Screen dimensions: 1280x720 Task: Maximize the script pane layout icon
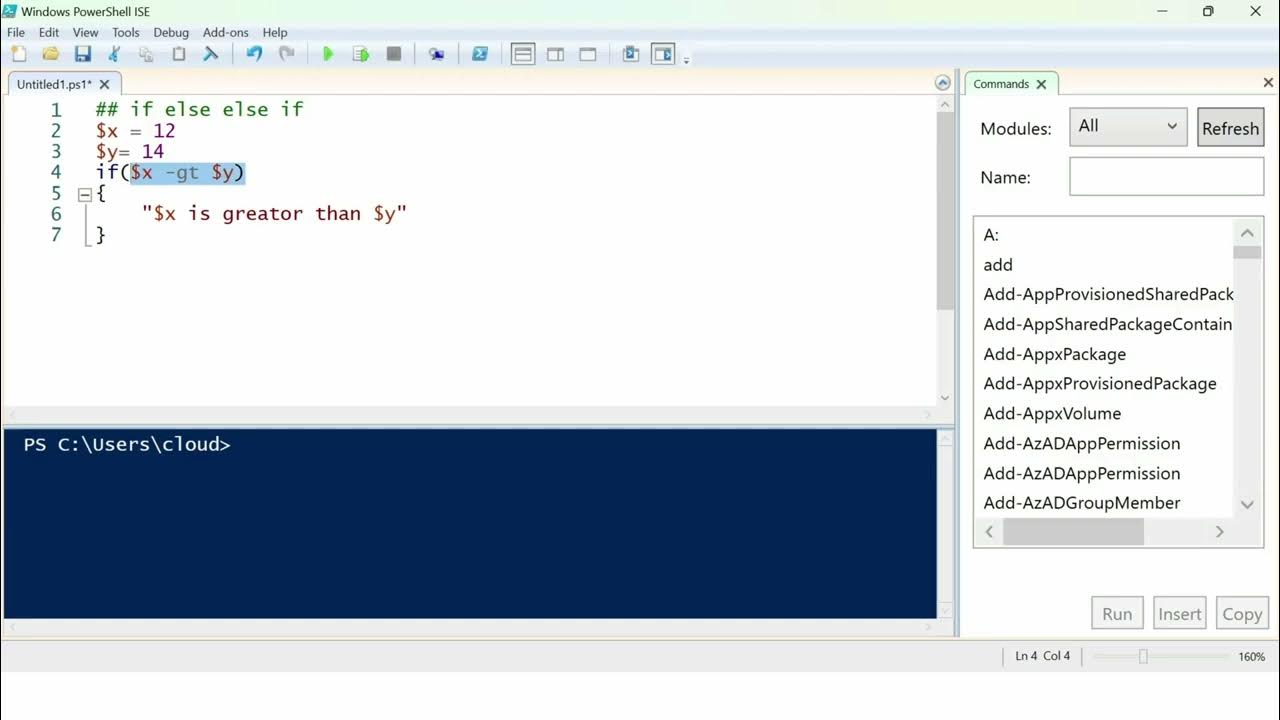coord(588,54)
